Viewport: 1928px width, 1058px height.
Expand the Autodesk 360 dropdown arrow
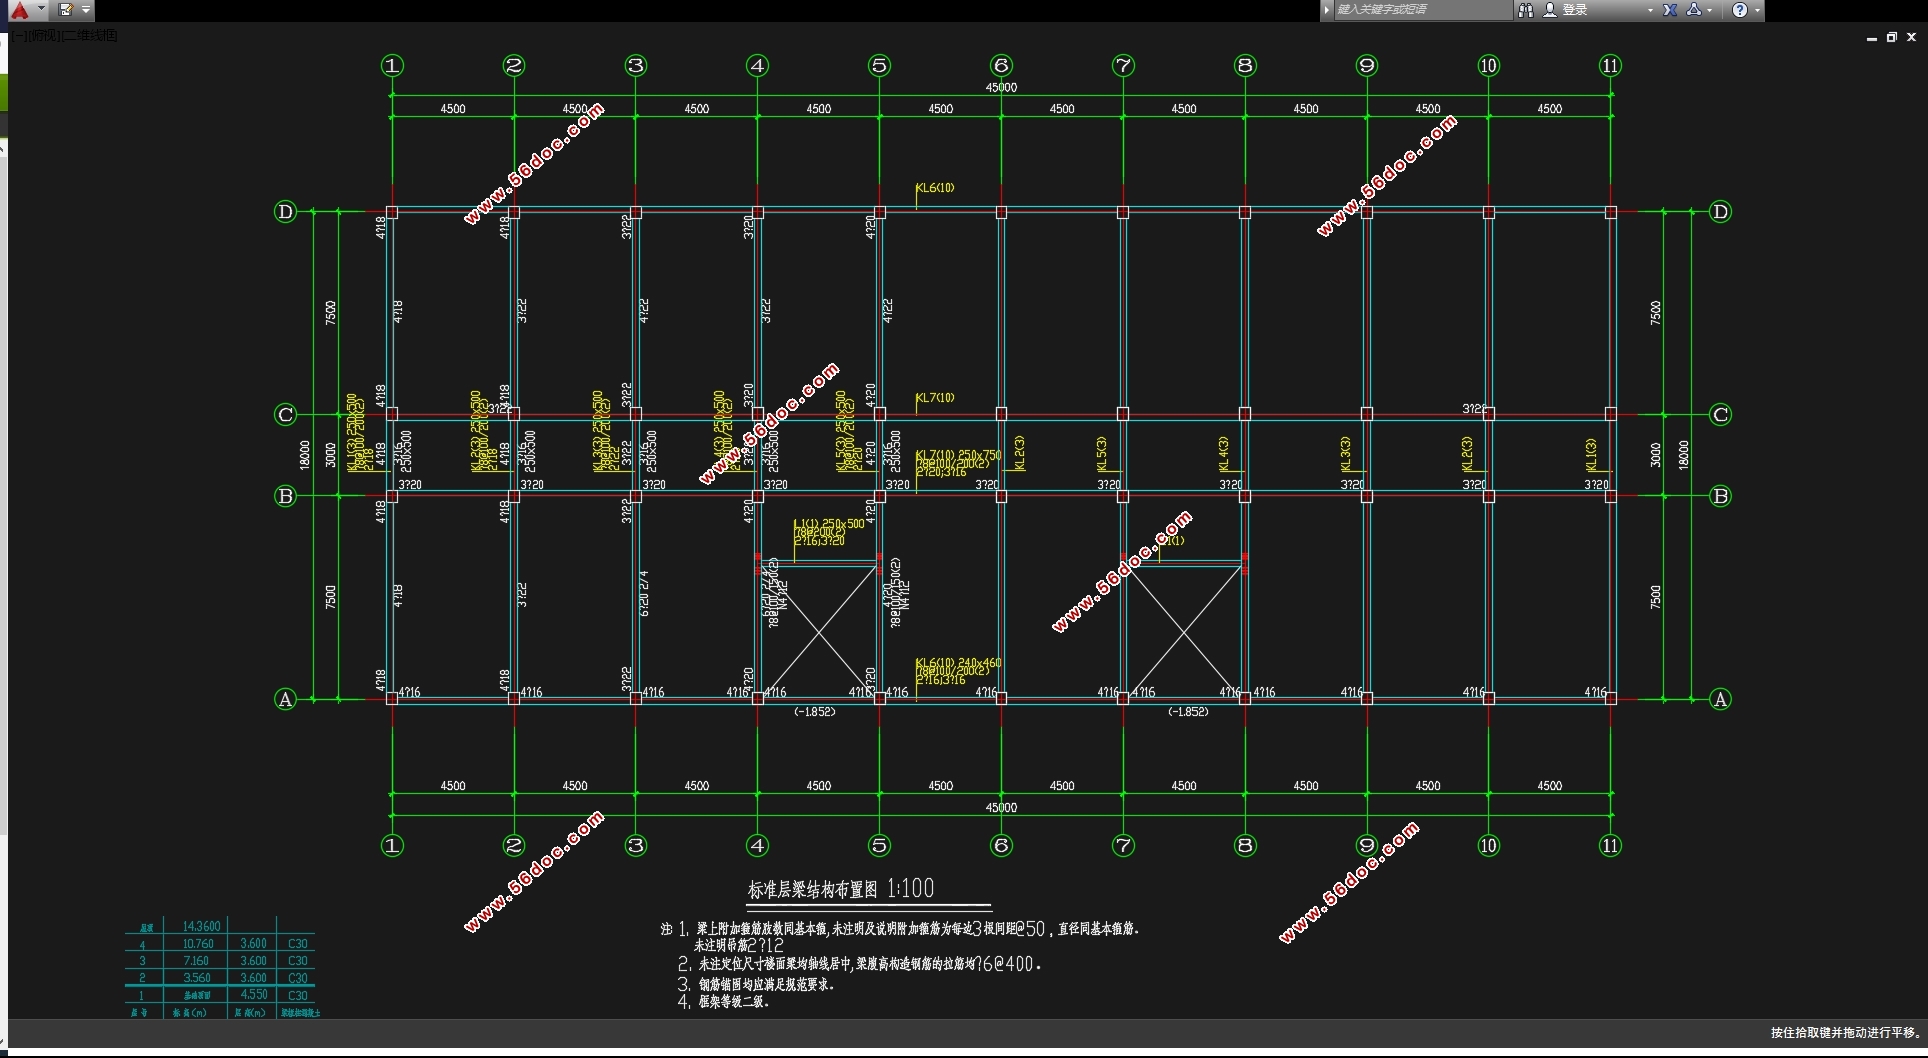(x=1710, y=10)
